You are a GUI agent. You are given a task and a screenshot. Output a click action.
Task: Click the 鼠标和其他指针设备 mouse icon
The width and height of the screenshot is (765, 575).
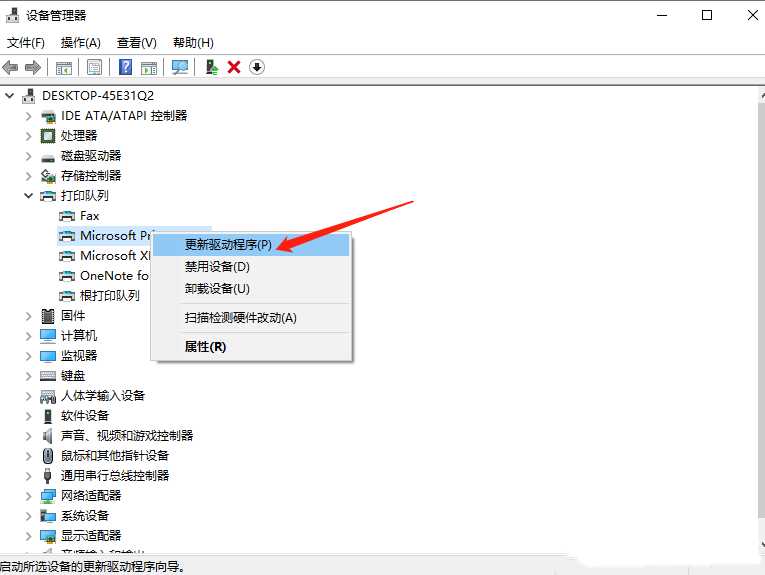click(x=48, y=456)
